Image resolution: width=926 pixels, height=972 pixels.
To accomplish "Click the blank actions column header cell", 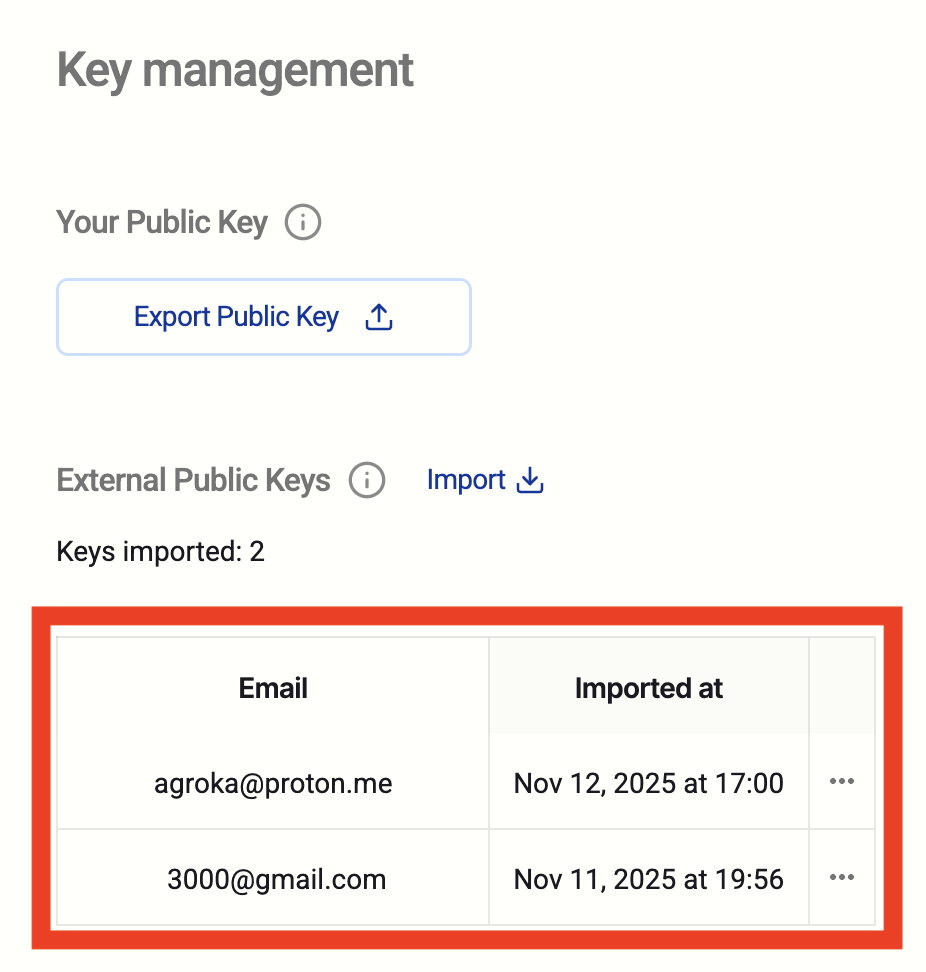I will [x=842, y=688].
